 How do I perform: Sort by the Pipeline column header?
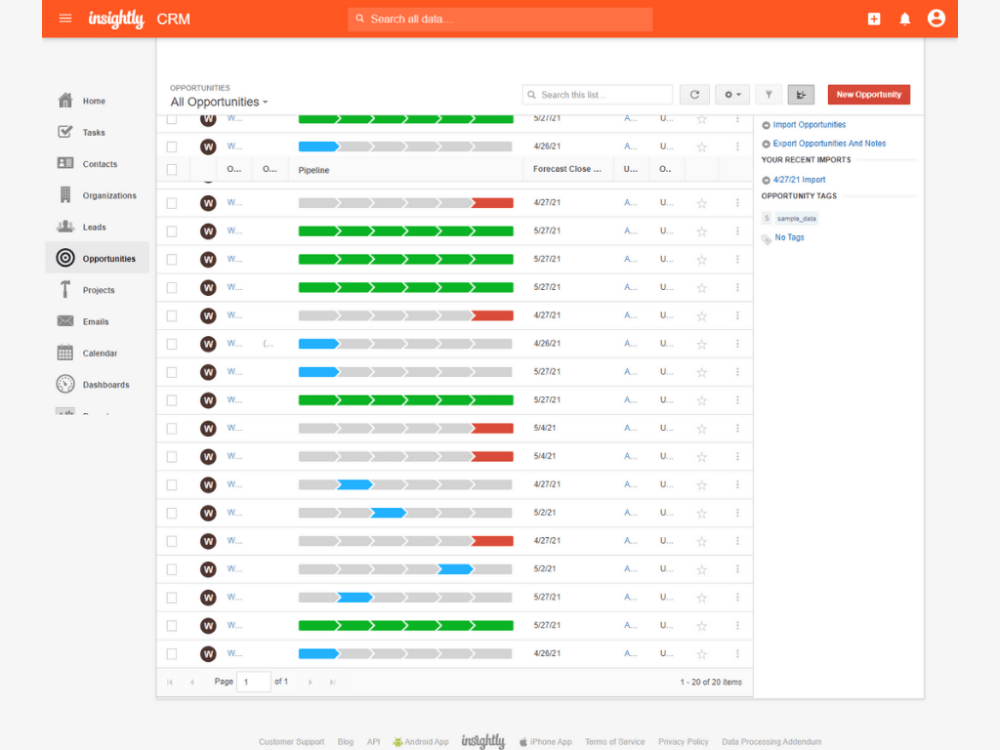pos(314,170)
